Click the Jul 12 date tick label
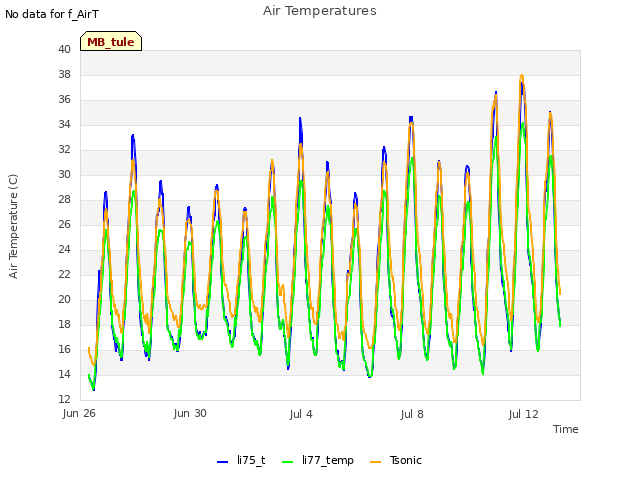640x480 pixels. point(524,414)
